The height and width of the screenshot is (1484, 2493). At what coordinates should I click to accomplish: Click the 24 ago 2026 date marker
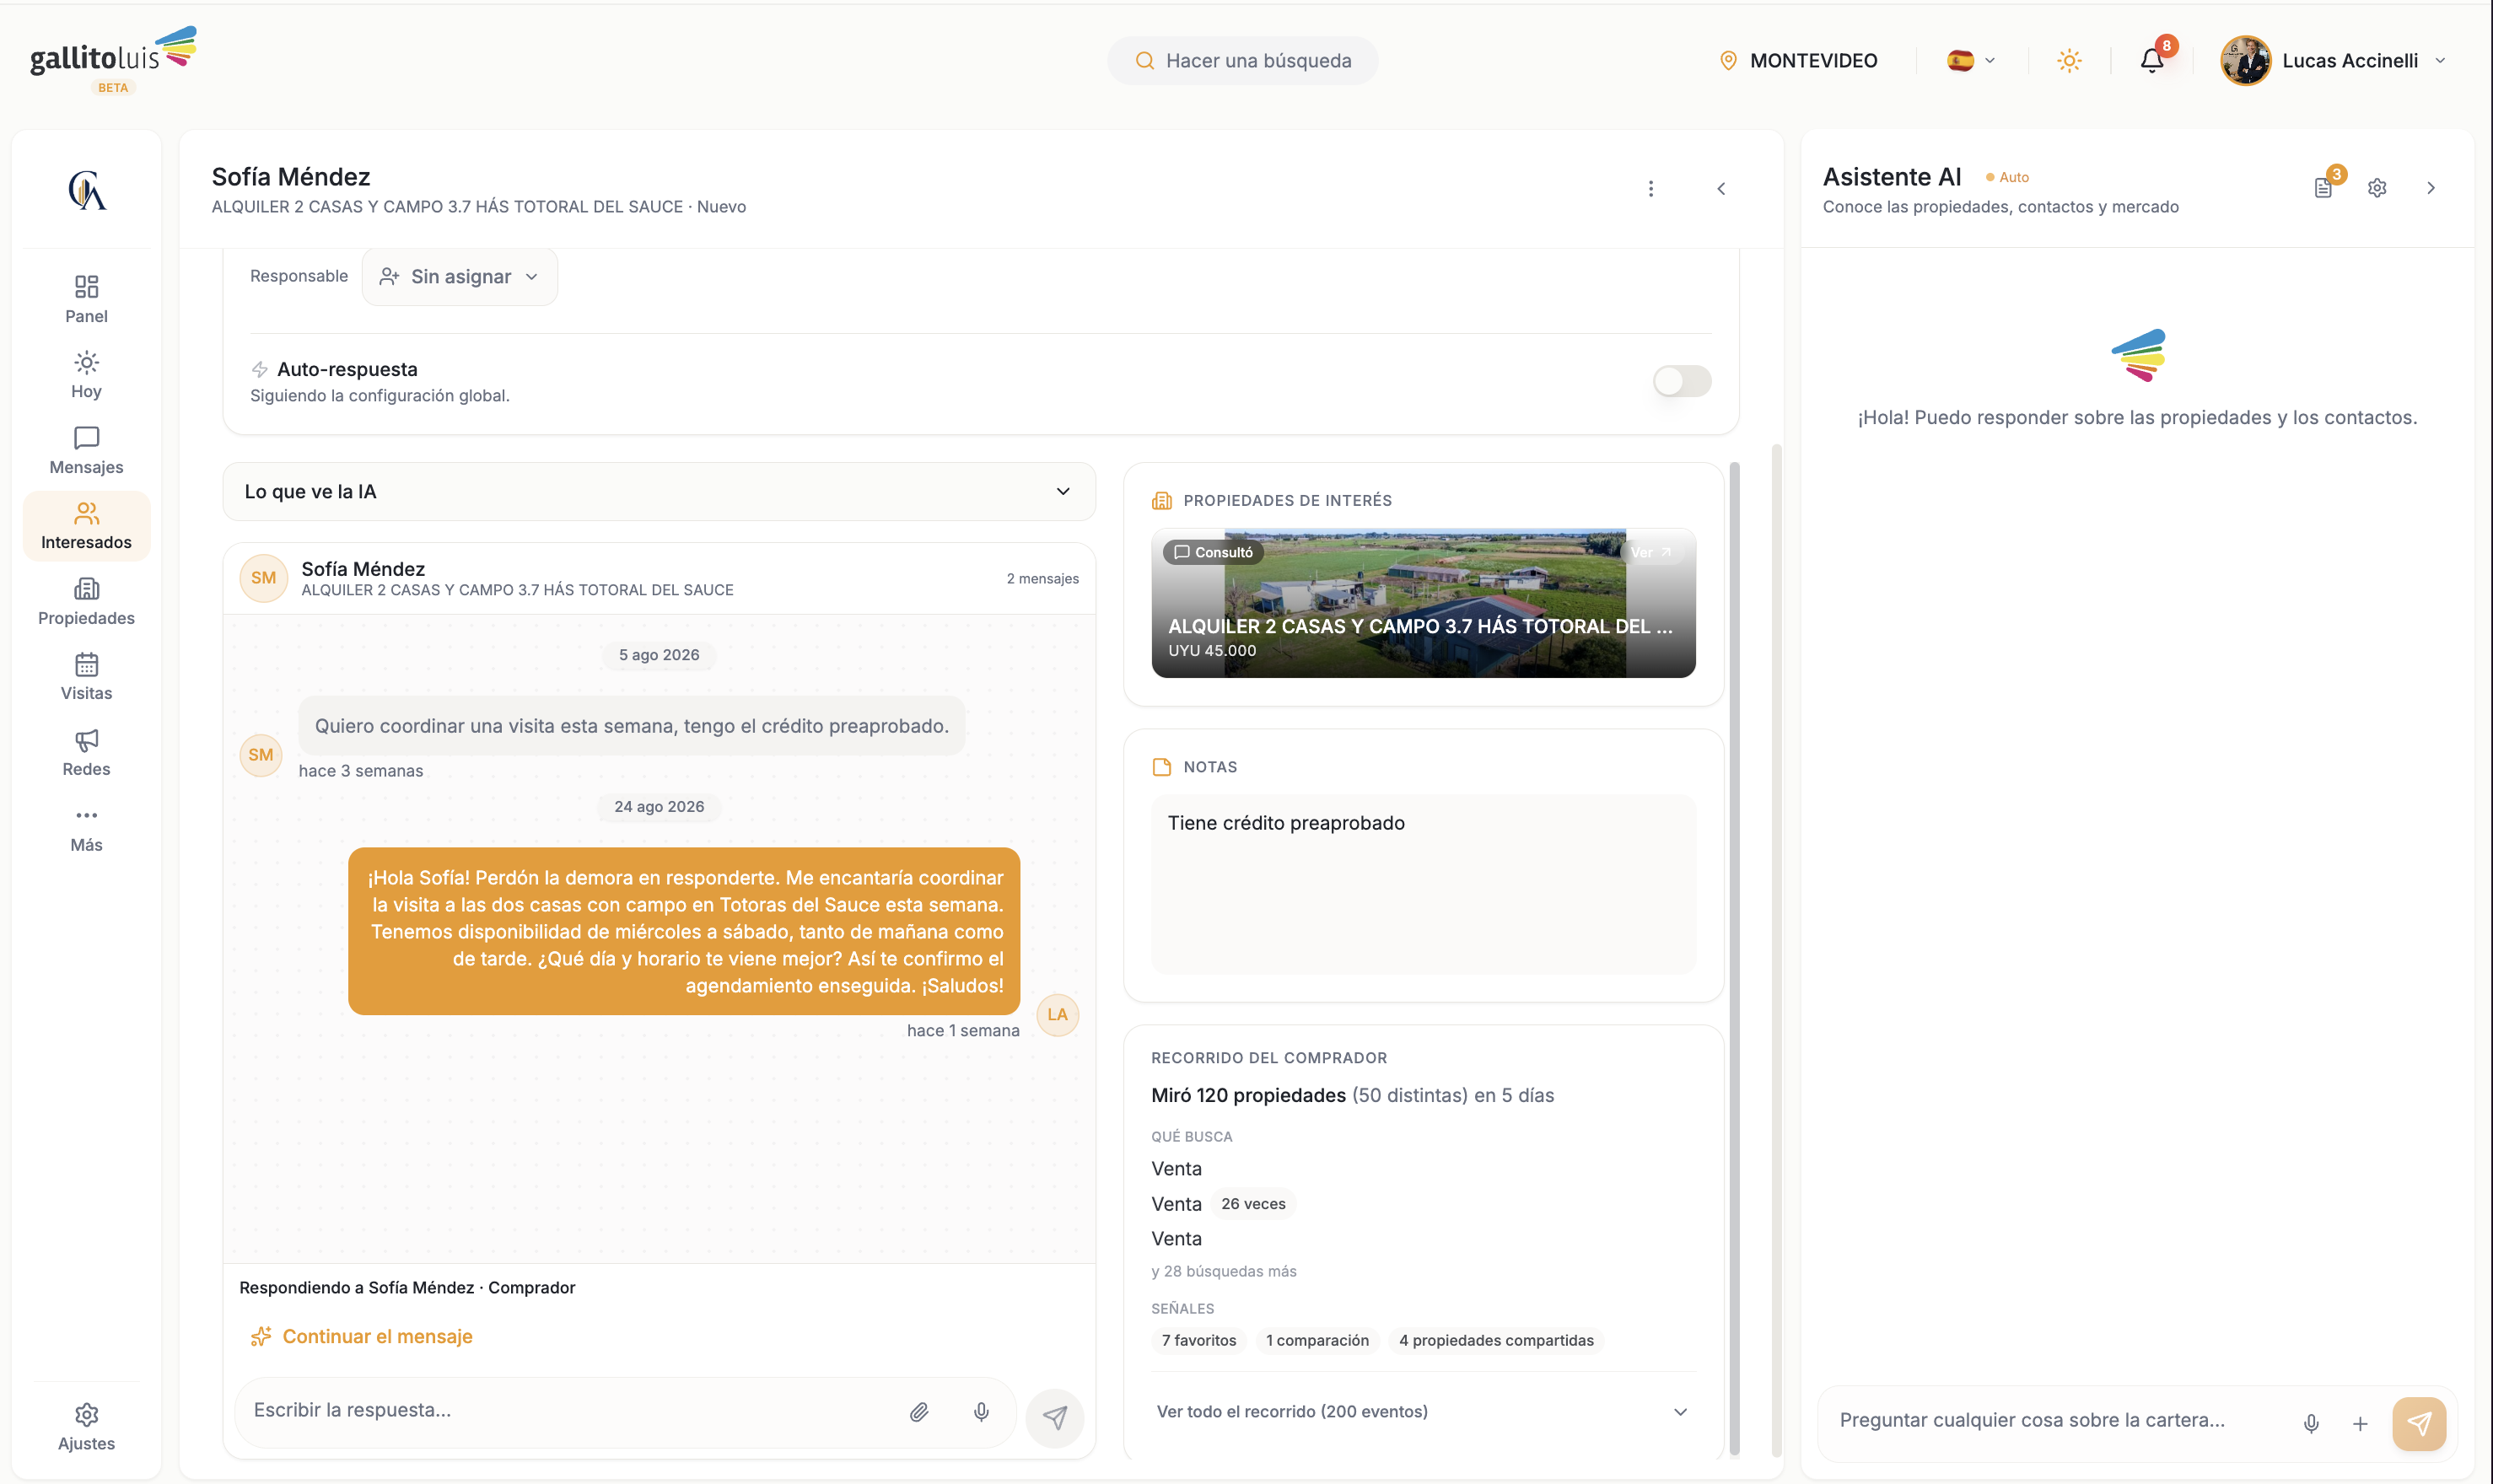pyautogui.click(x=659, y=807)
